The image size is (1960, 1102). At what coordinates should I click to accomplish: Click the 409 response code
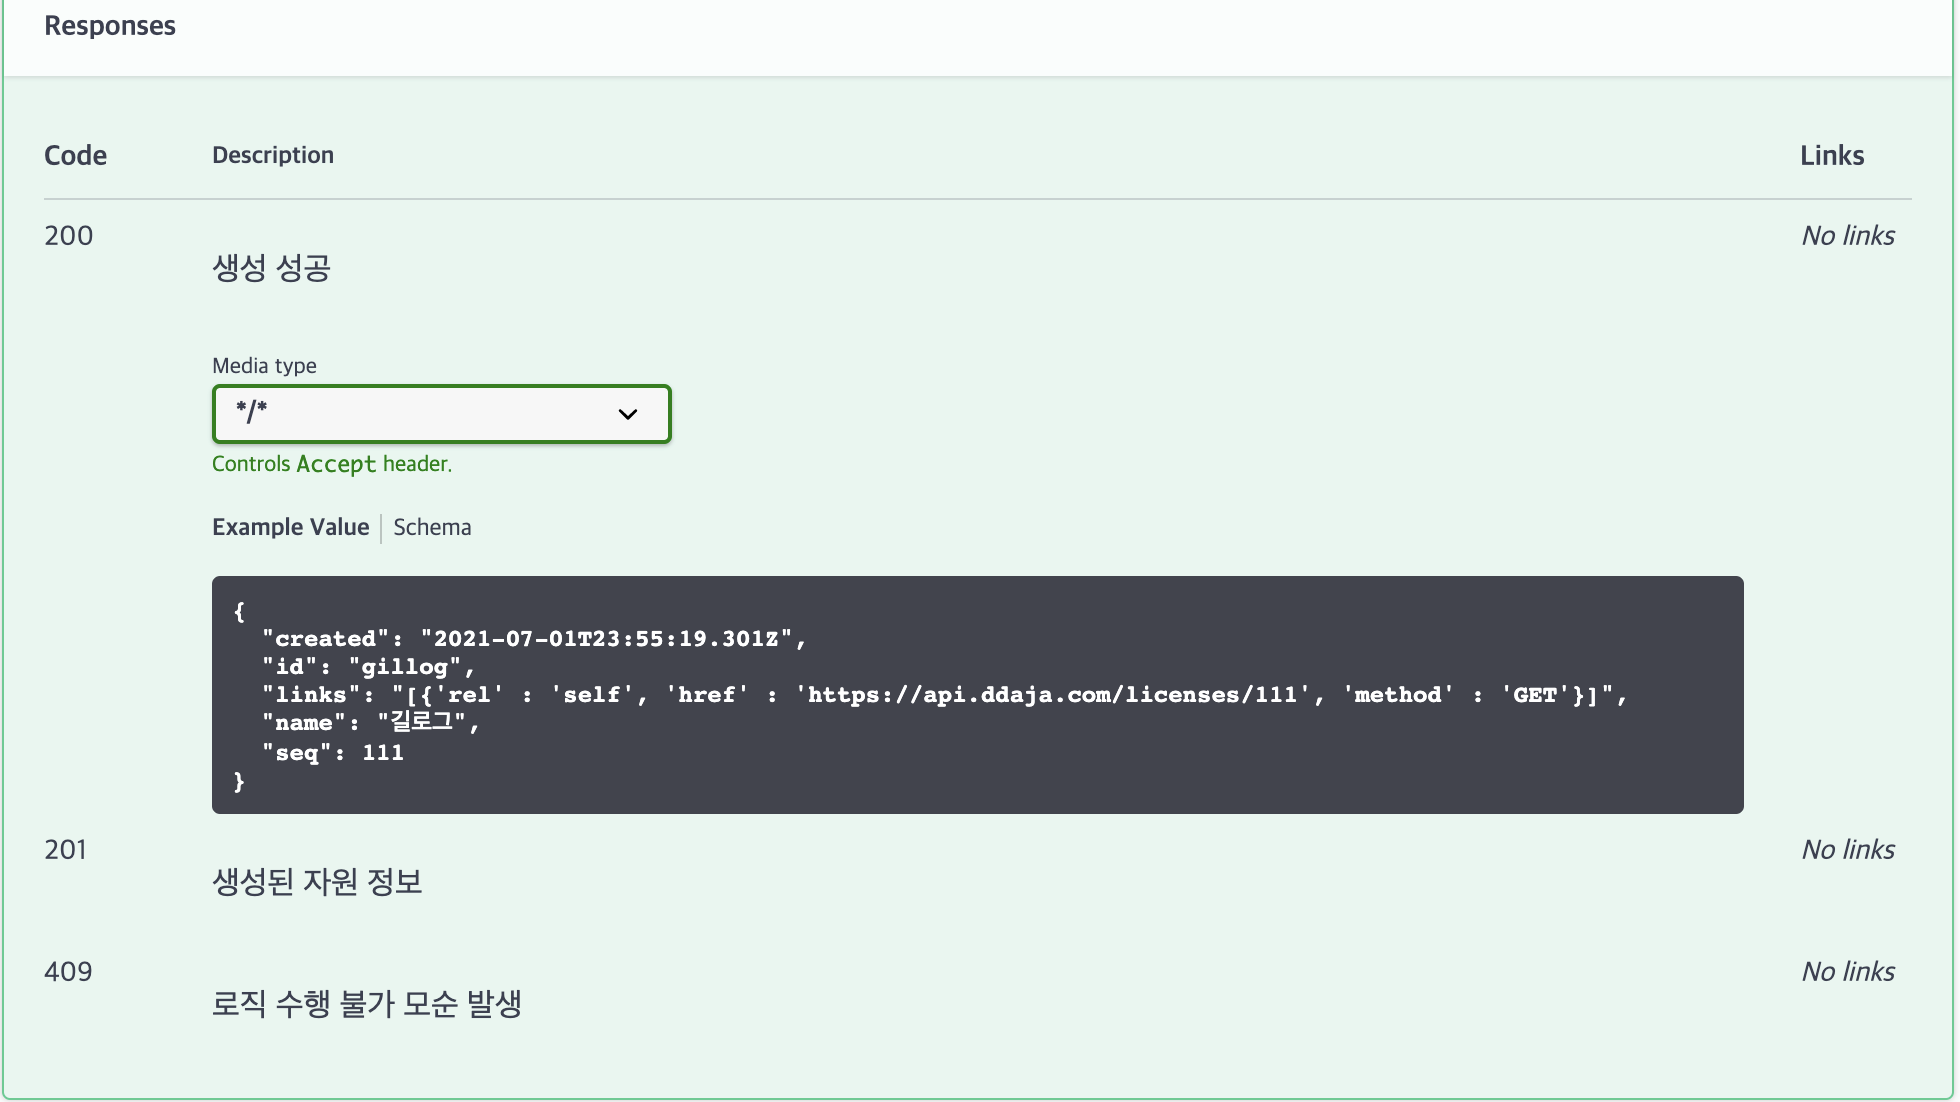coord(67,971)
